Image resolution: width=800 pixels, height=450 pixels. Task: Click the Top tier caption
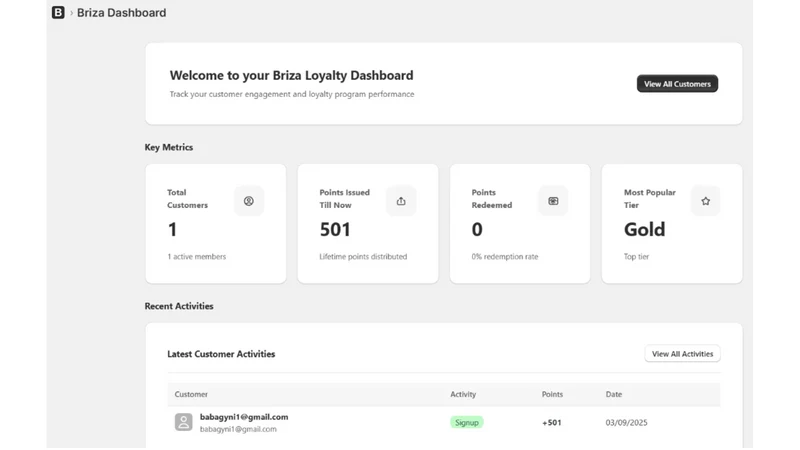pos(636,257)
